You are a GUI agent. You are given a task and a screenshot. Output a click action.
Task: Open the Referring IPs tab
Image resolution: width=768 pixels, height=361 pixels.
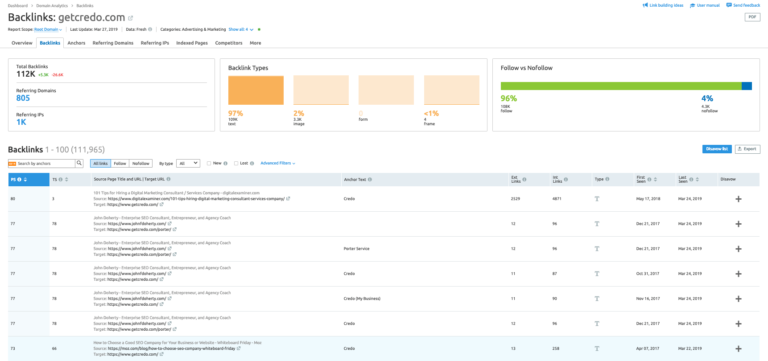coord(155,43)
